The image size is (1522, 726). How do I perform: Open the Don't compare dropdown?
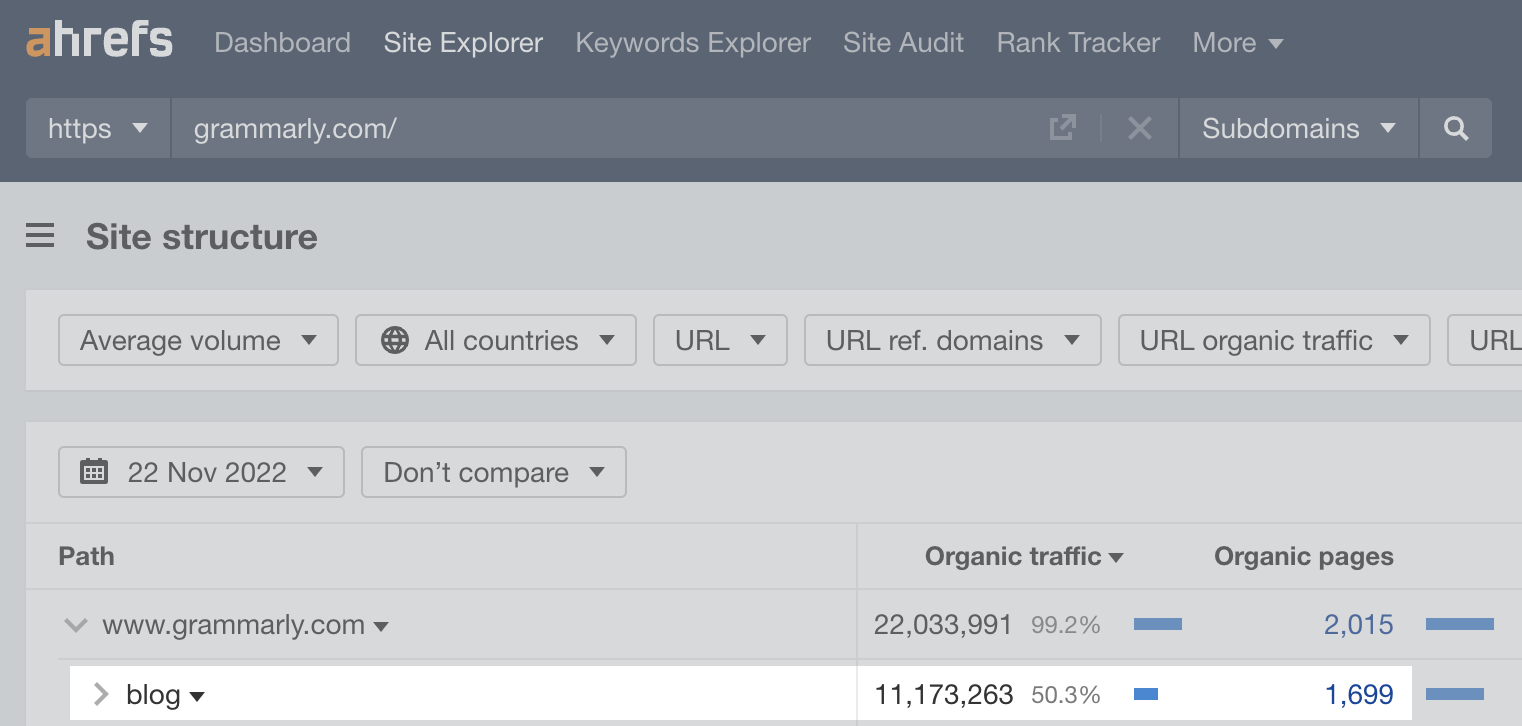point(493,471)
